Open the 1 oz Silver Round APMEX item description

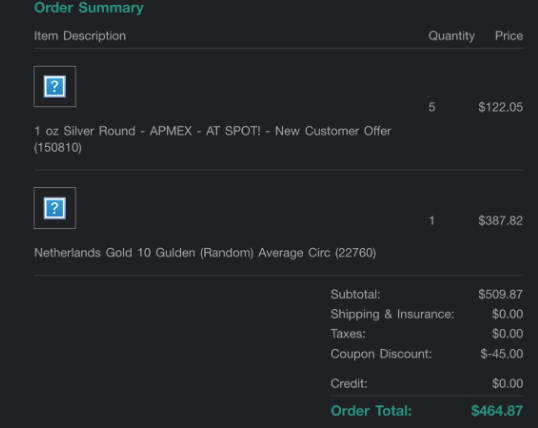(x=212, y=139)
